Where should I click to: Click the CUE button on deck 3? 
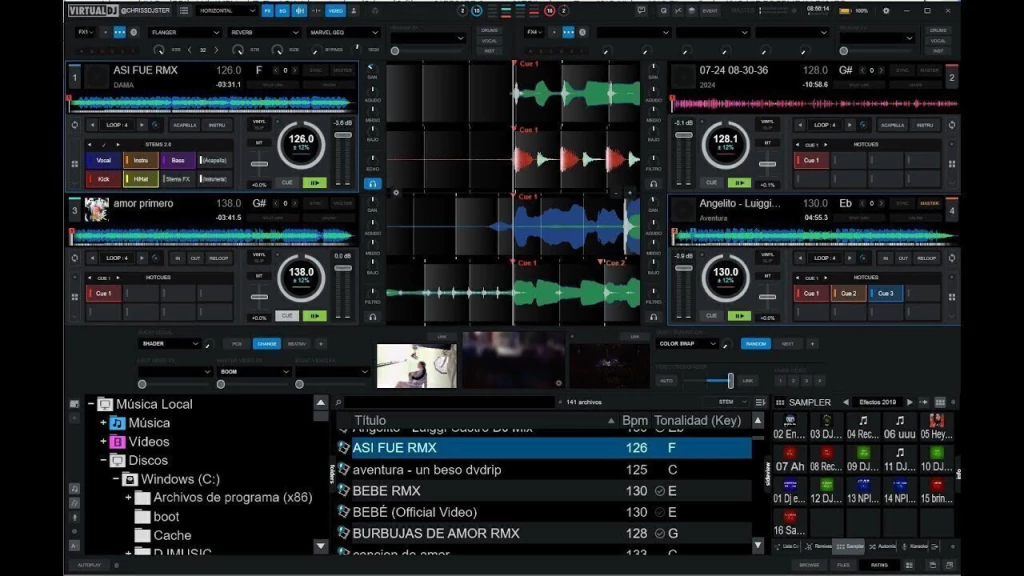[x=287, y=315]
